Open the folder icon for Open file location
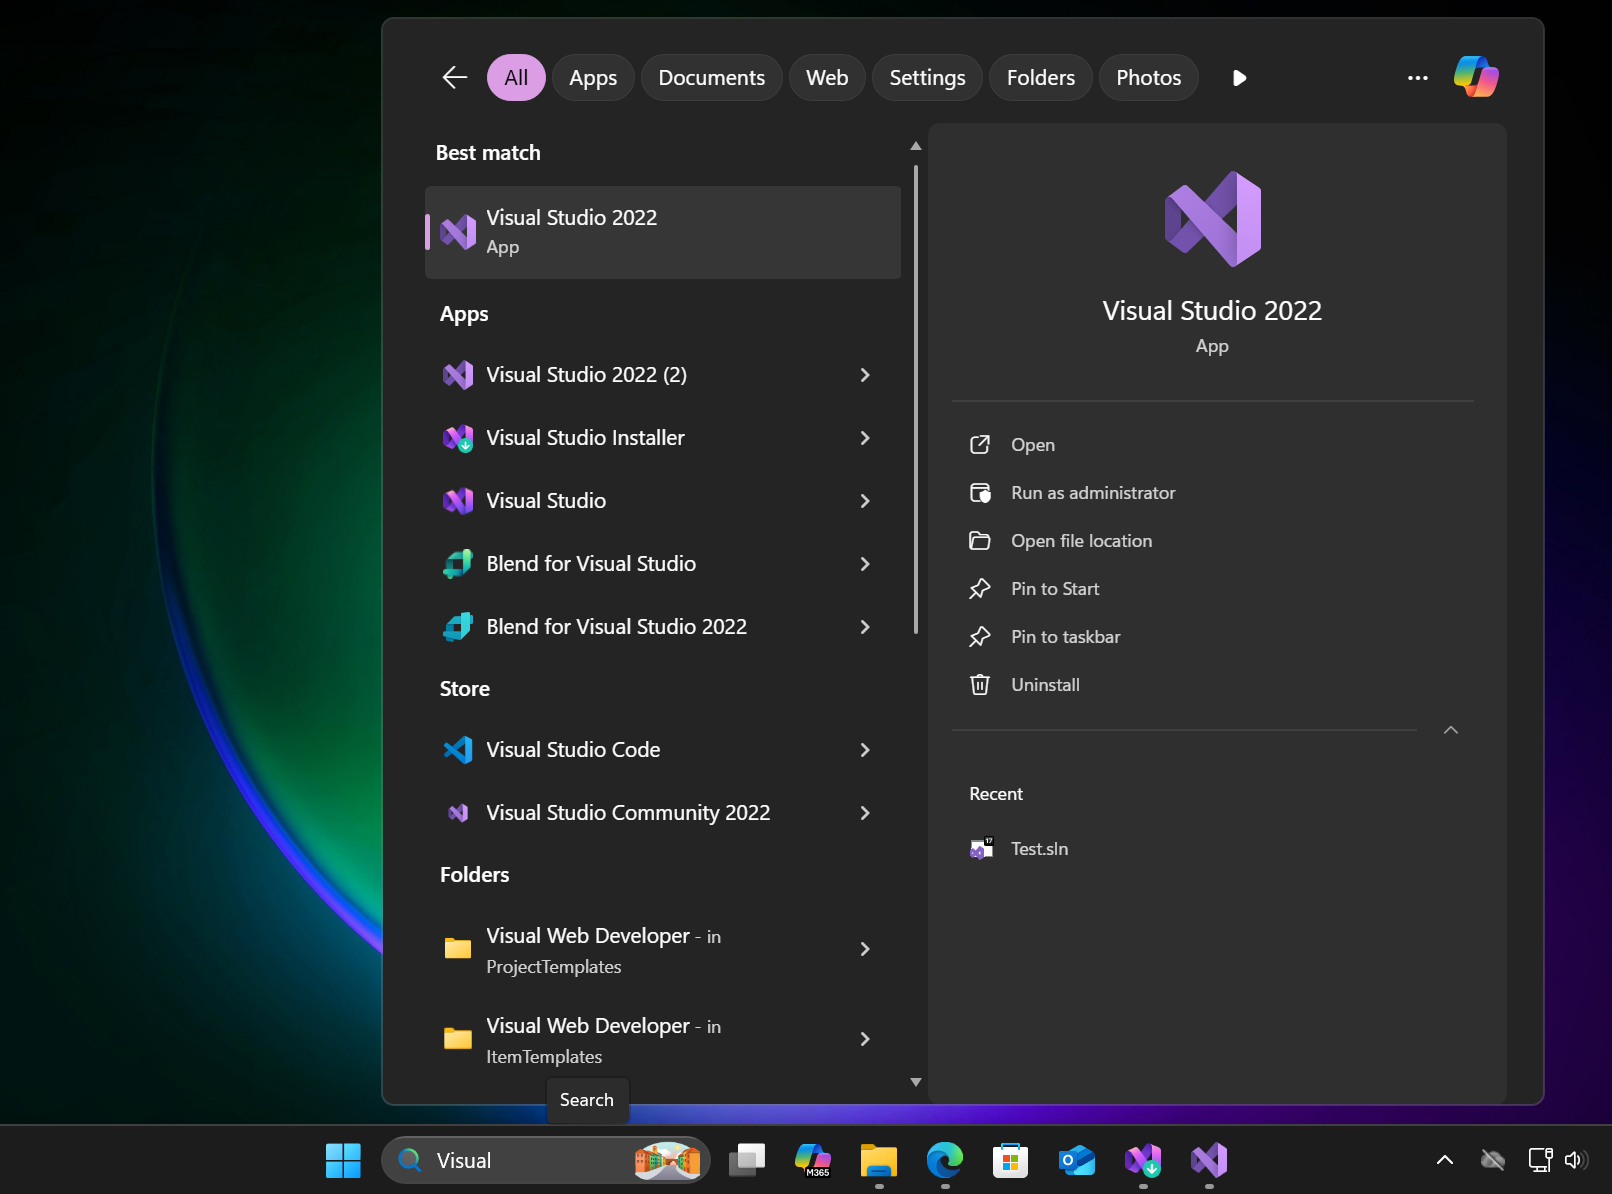 point(981,540)
